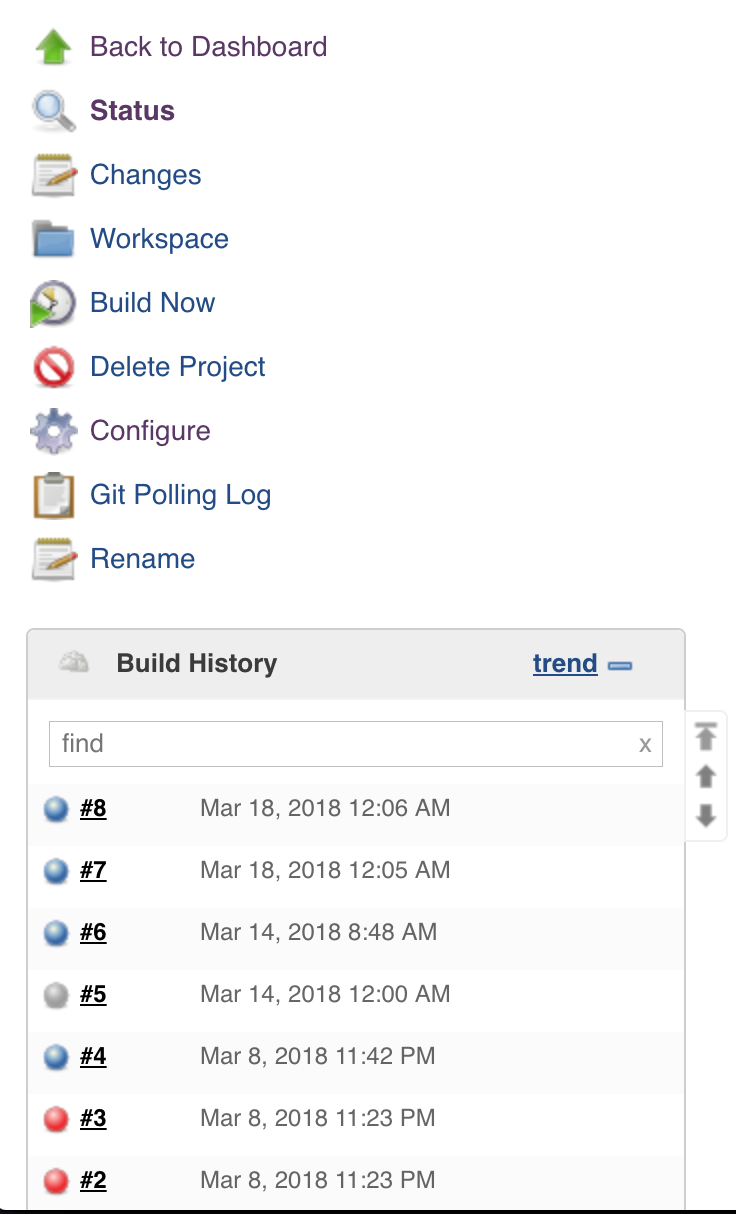Open build #6 from the history list

(93, 932)
